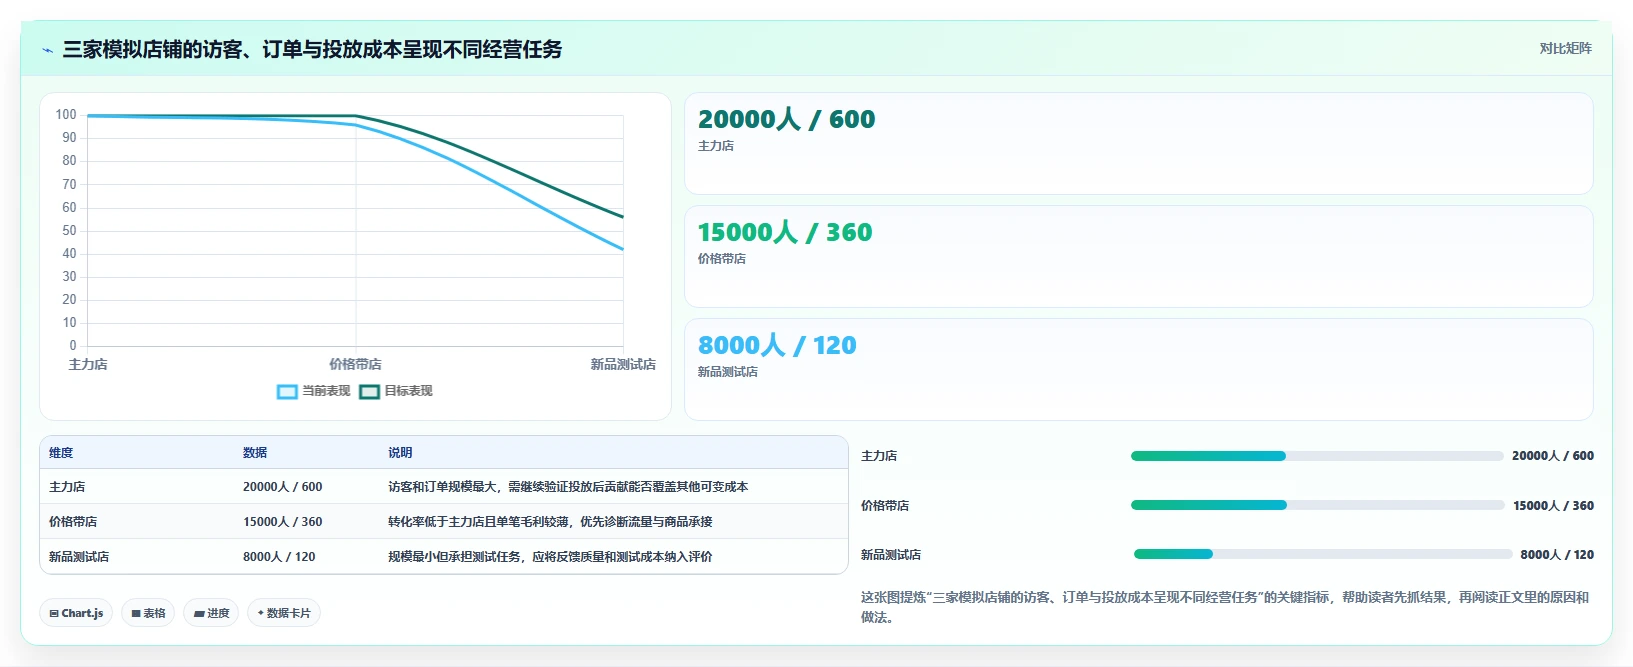Click the y-axis value 50 on the chart

point(69,231)
